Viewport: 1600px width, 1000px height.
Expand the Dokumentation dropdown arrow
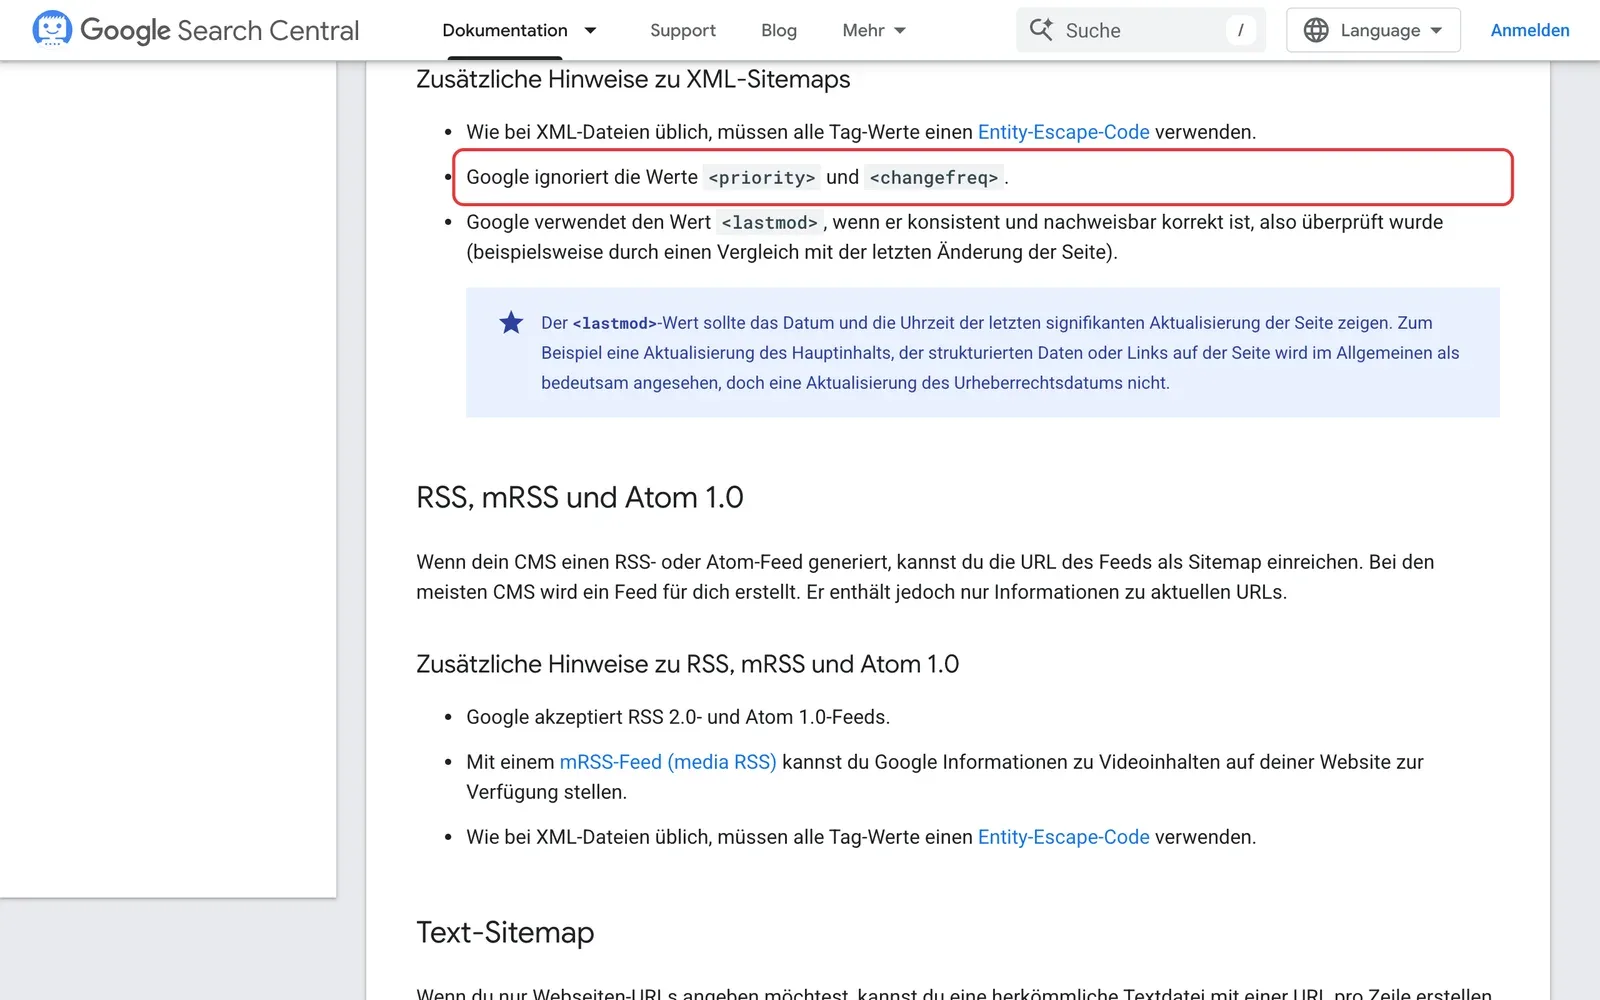pyautogui.click(x=590, y=30)
